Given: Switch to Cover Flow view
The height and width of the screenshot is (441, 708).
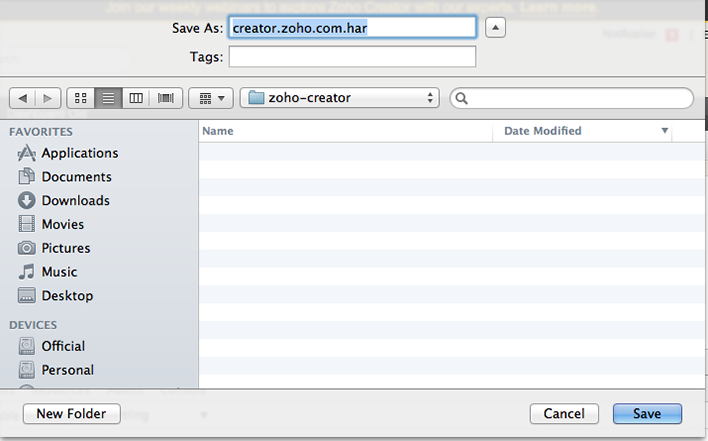Looking at the screenshot, I should [166, 98].
